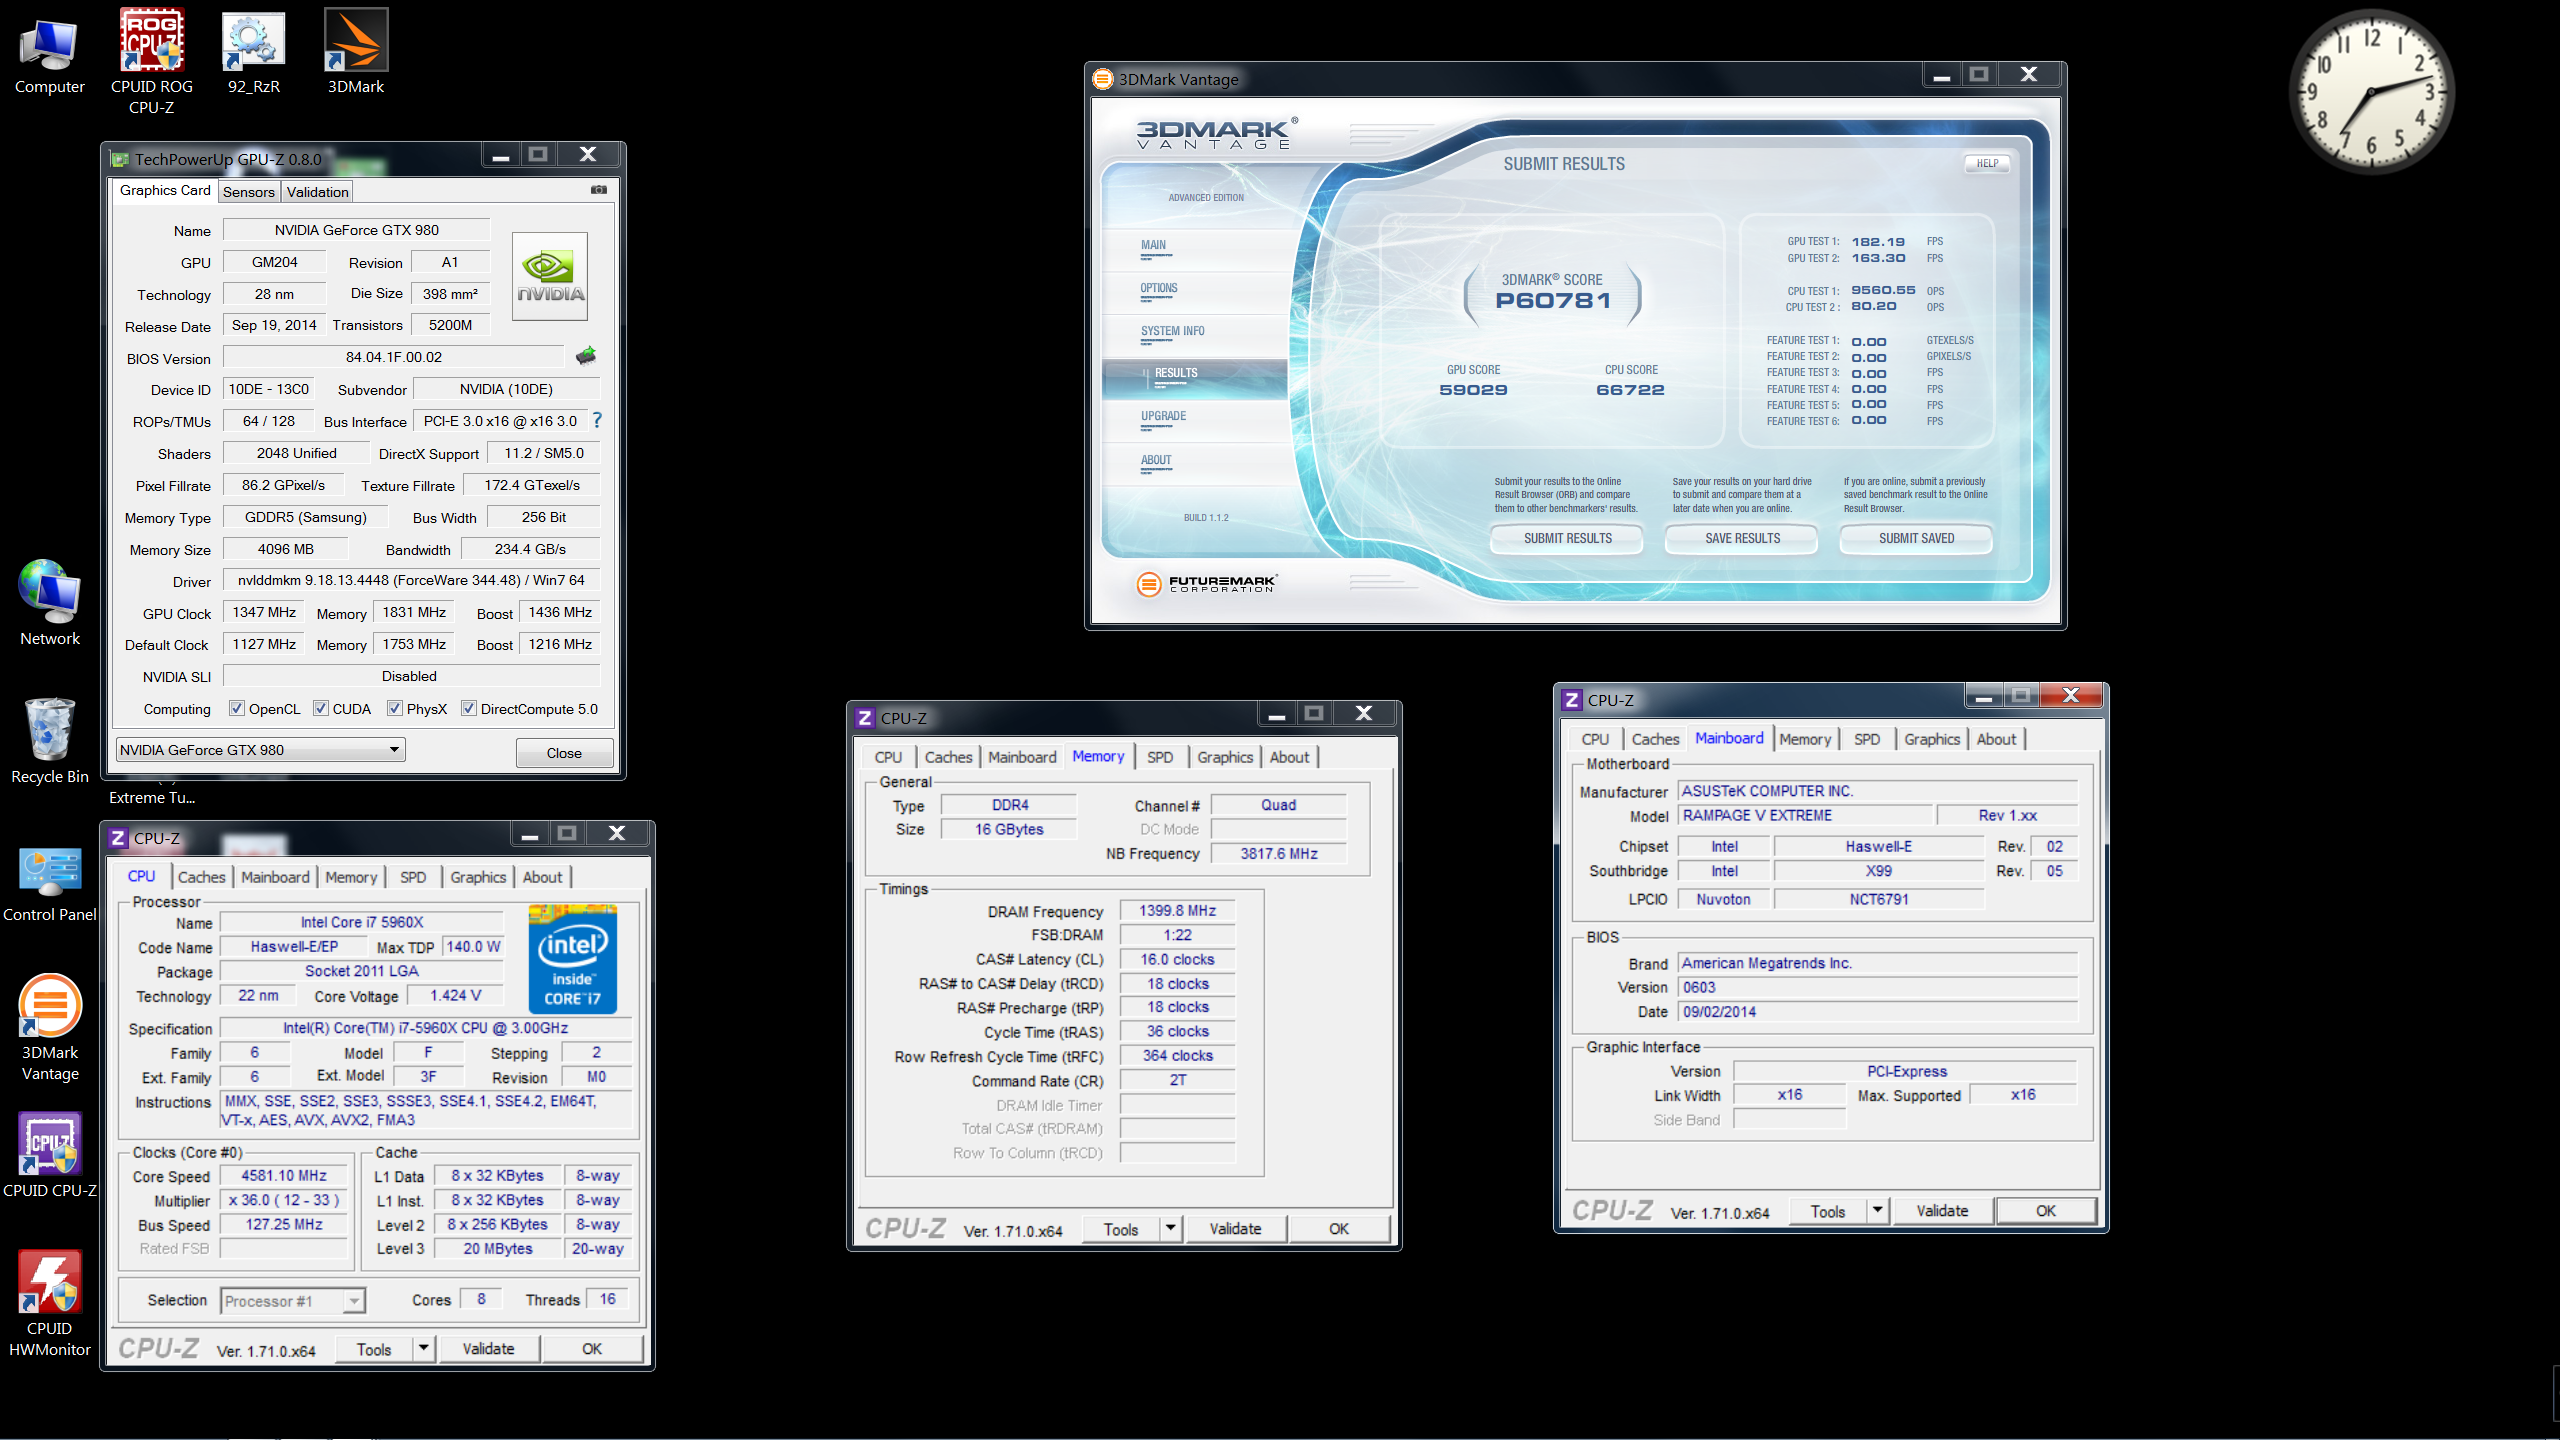The image size is (2560, 1440).
Task: Click title icon of CPU-Z Memory window
Action: click(x=865, y=718)
